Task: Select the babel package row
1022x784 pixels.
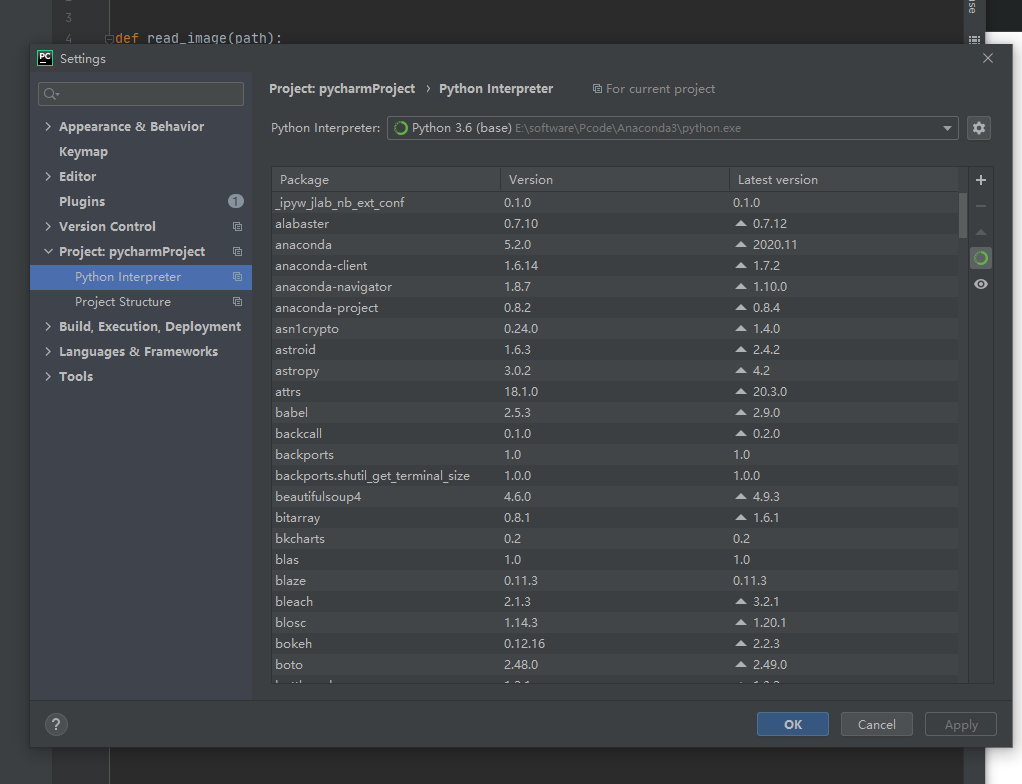Action: pyautogui.click(x=615, y=413)
